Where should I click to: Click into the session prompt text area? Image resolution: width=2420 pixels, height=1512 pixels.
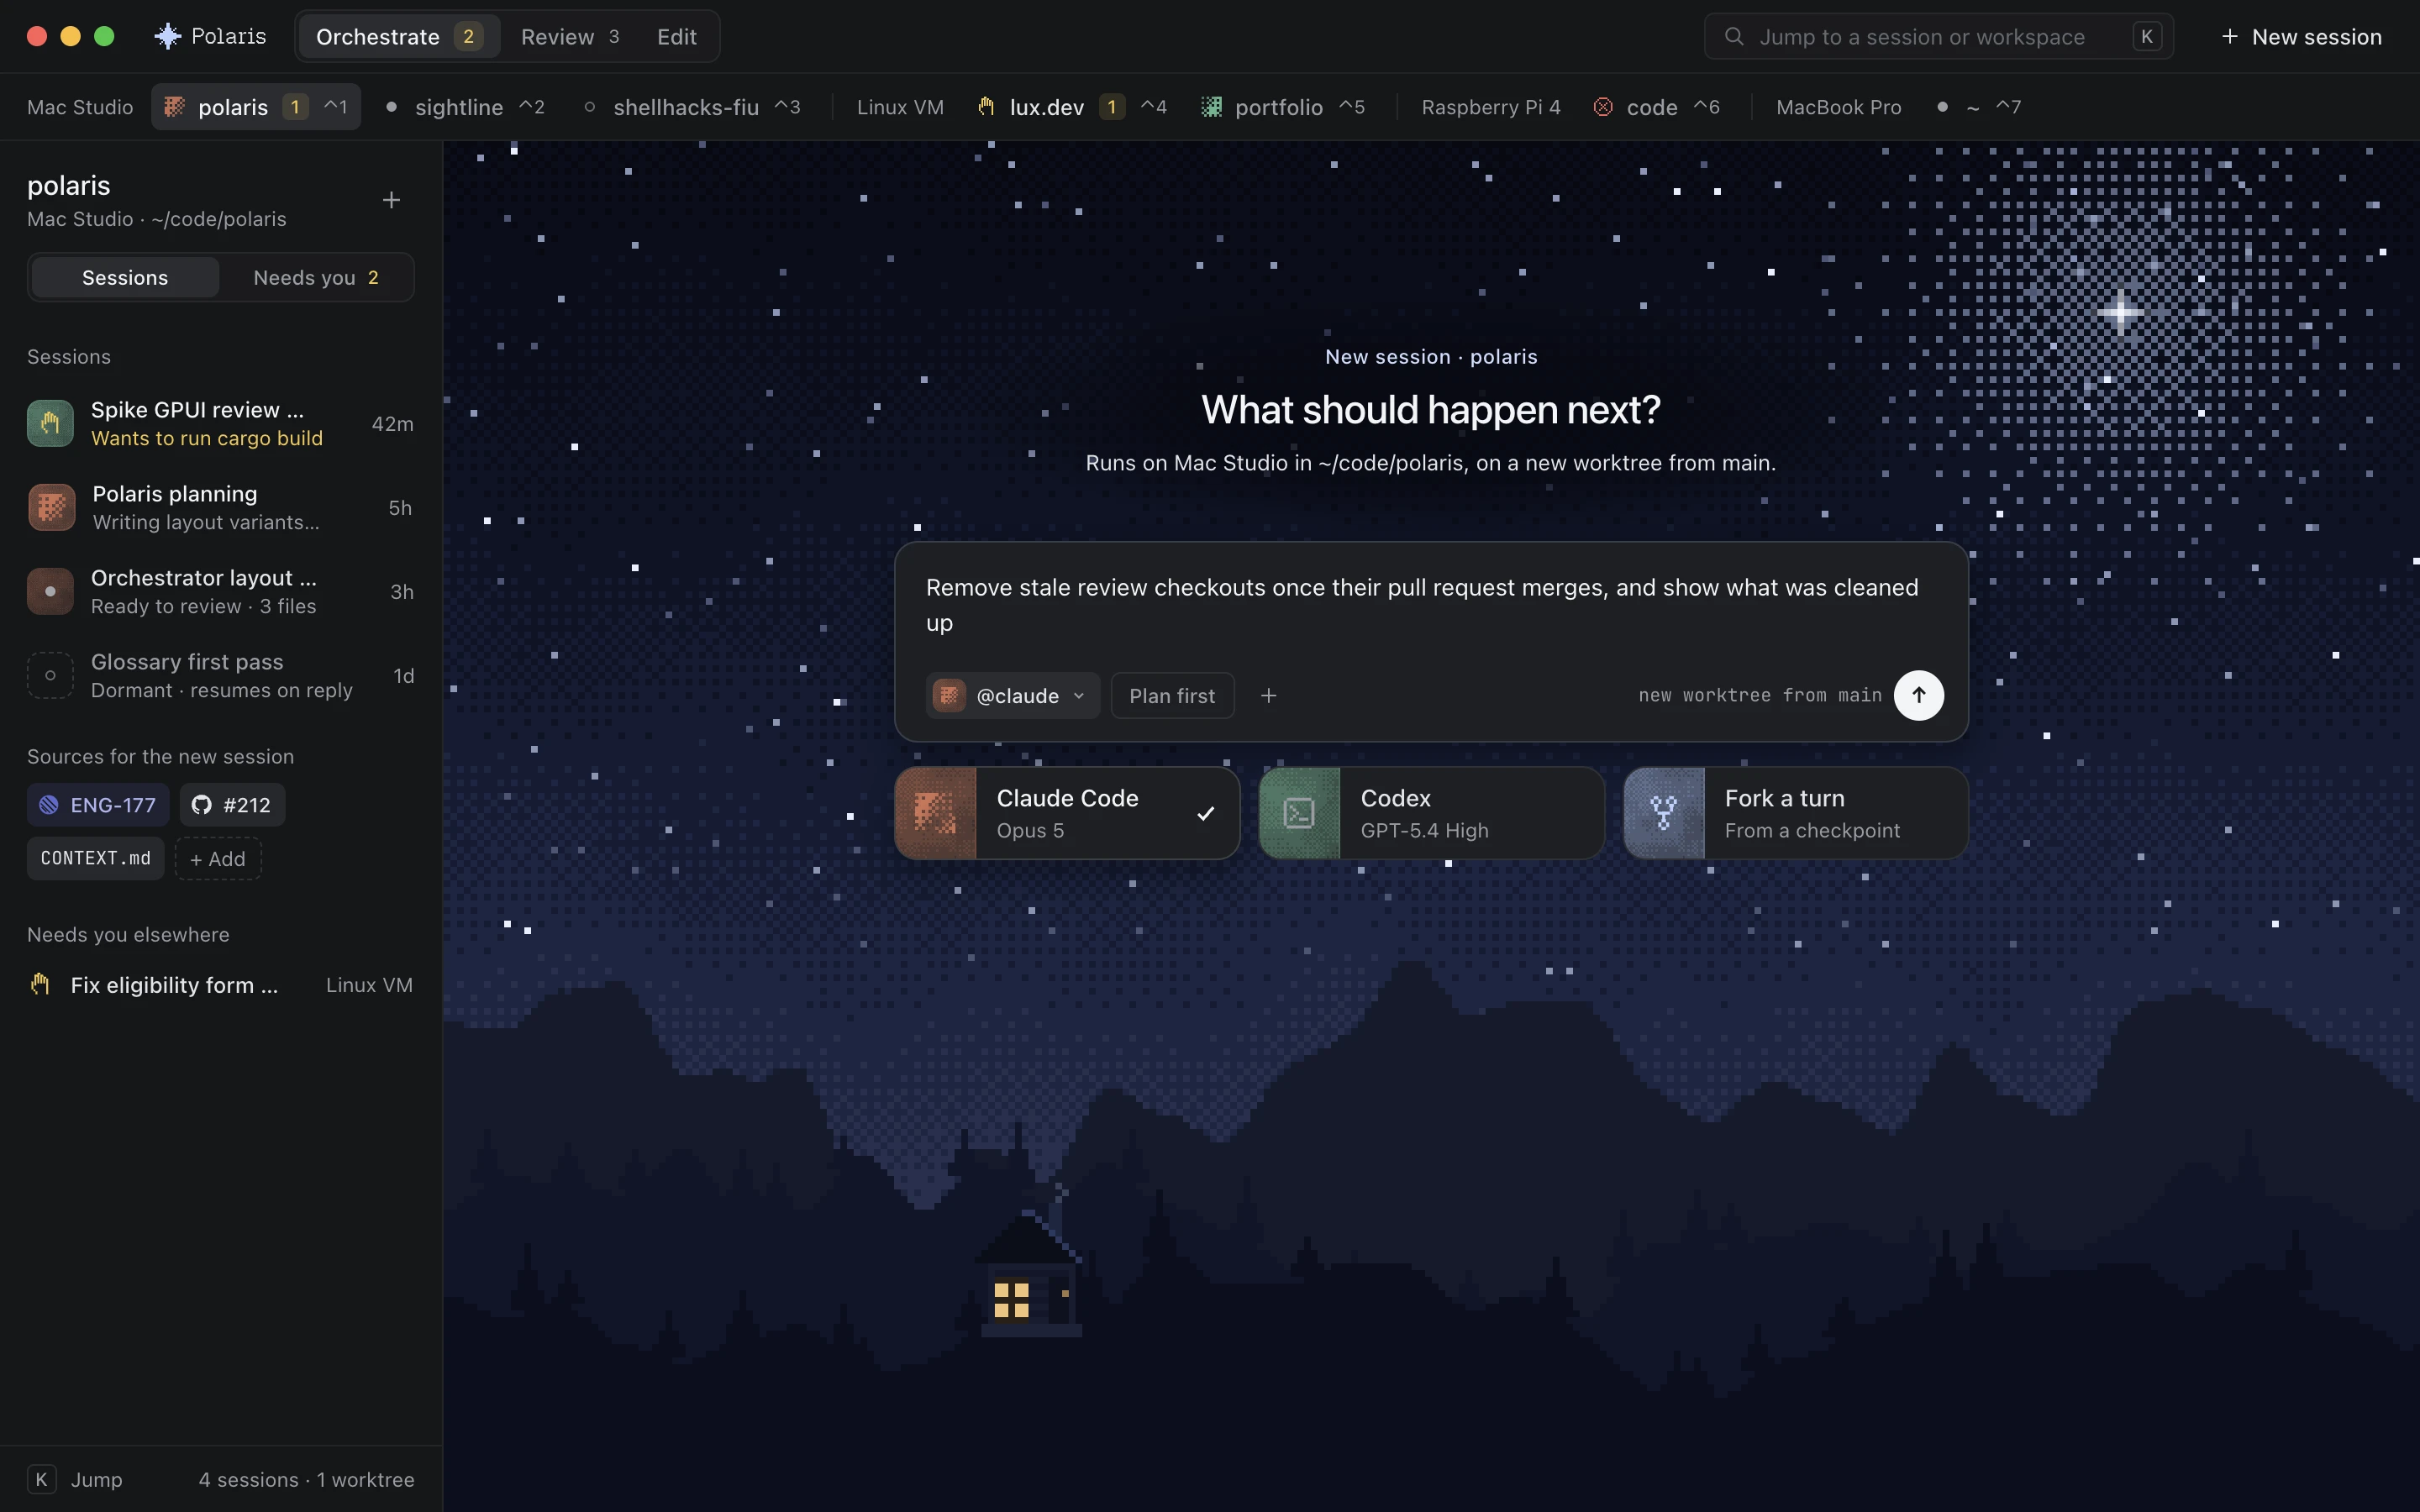click(x=1430, y=605)
